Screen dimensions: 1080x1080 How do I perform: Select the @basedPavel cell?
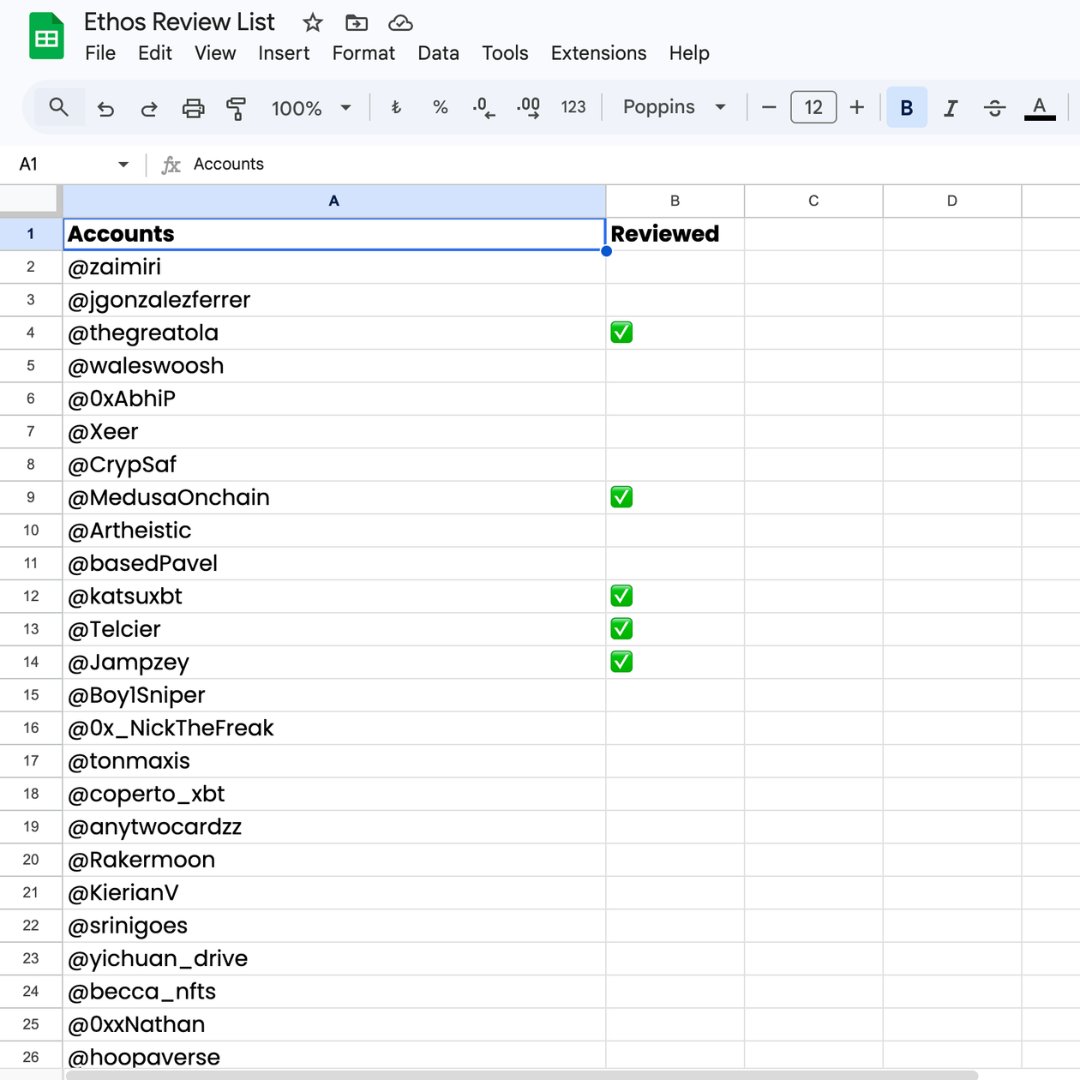tap(334, 563)
